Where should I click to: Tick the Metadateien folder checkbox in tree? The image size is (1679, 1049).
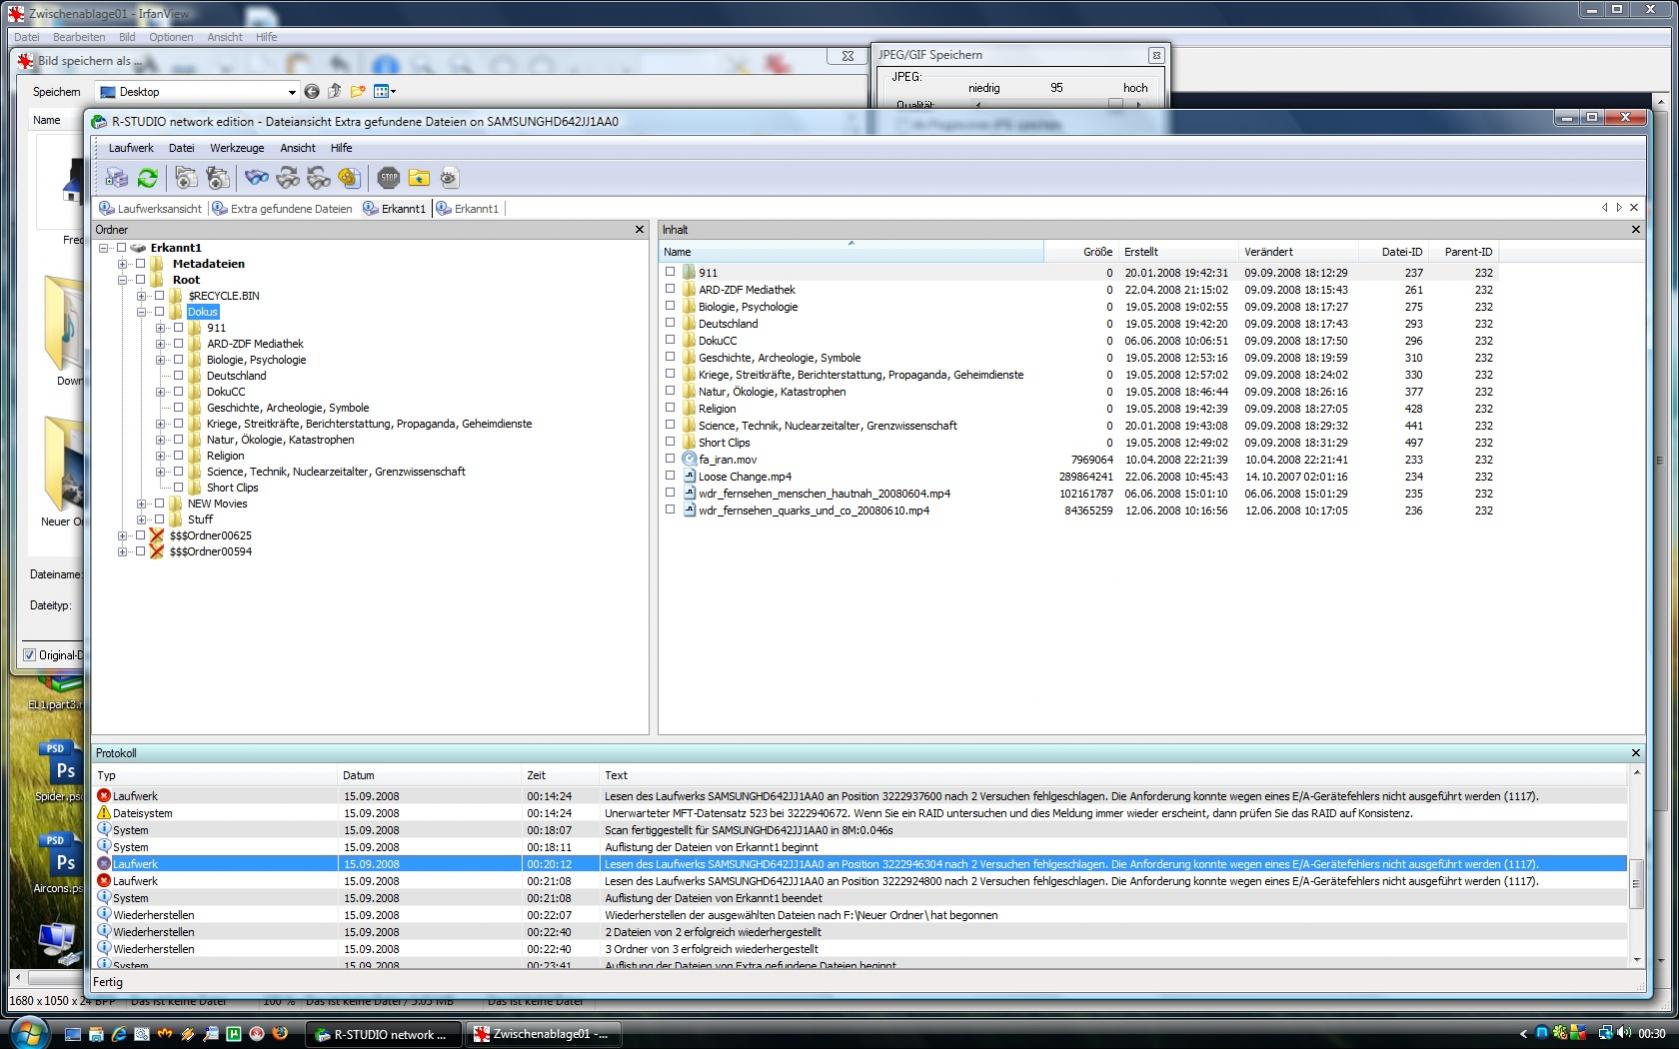coord(140,264)
